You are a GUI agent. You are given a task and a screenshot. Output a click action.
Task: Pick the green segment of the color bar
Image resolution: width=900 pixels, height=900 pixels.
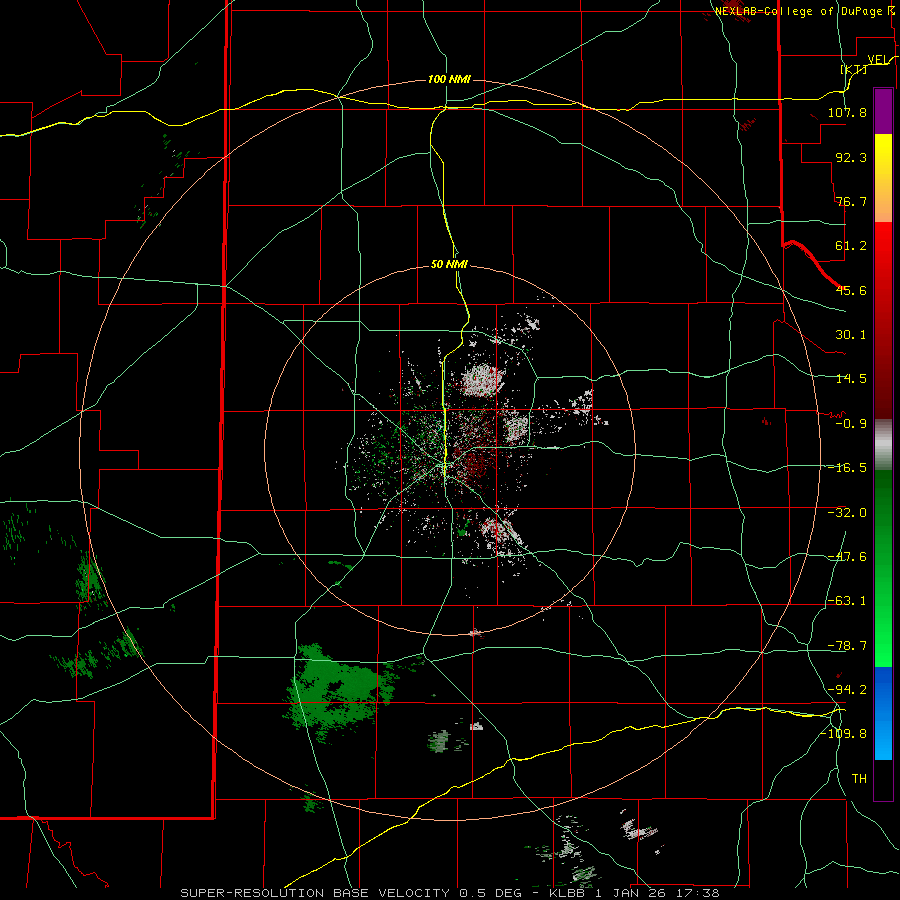(x=883, y=568)
